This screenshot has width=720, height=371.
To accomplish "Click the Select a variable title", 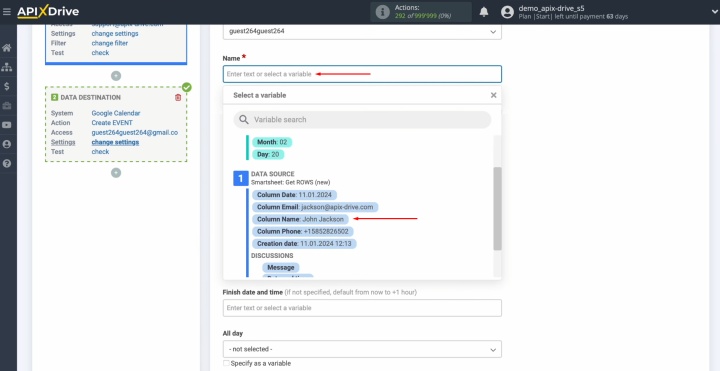I will pos(259,95).
